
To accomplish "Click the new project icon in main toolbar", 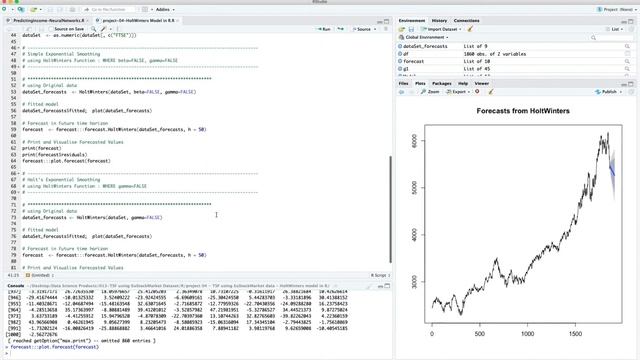I will pos(20,9).
